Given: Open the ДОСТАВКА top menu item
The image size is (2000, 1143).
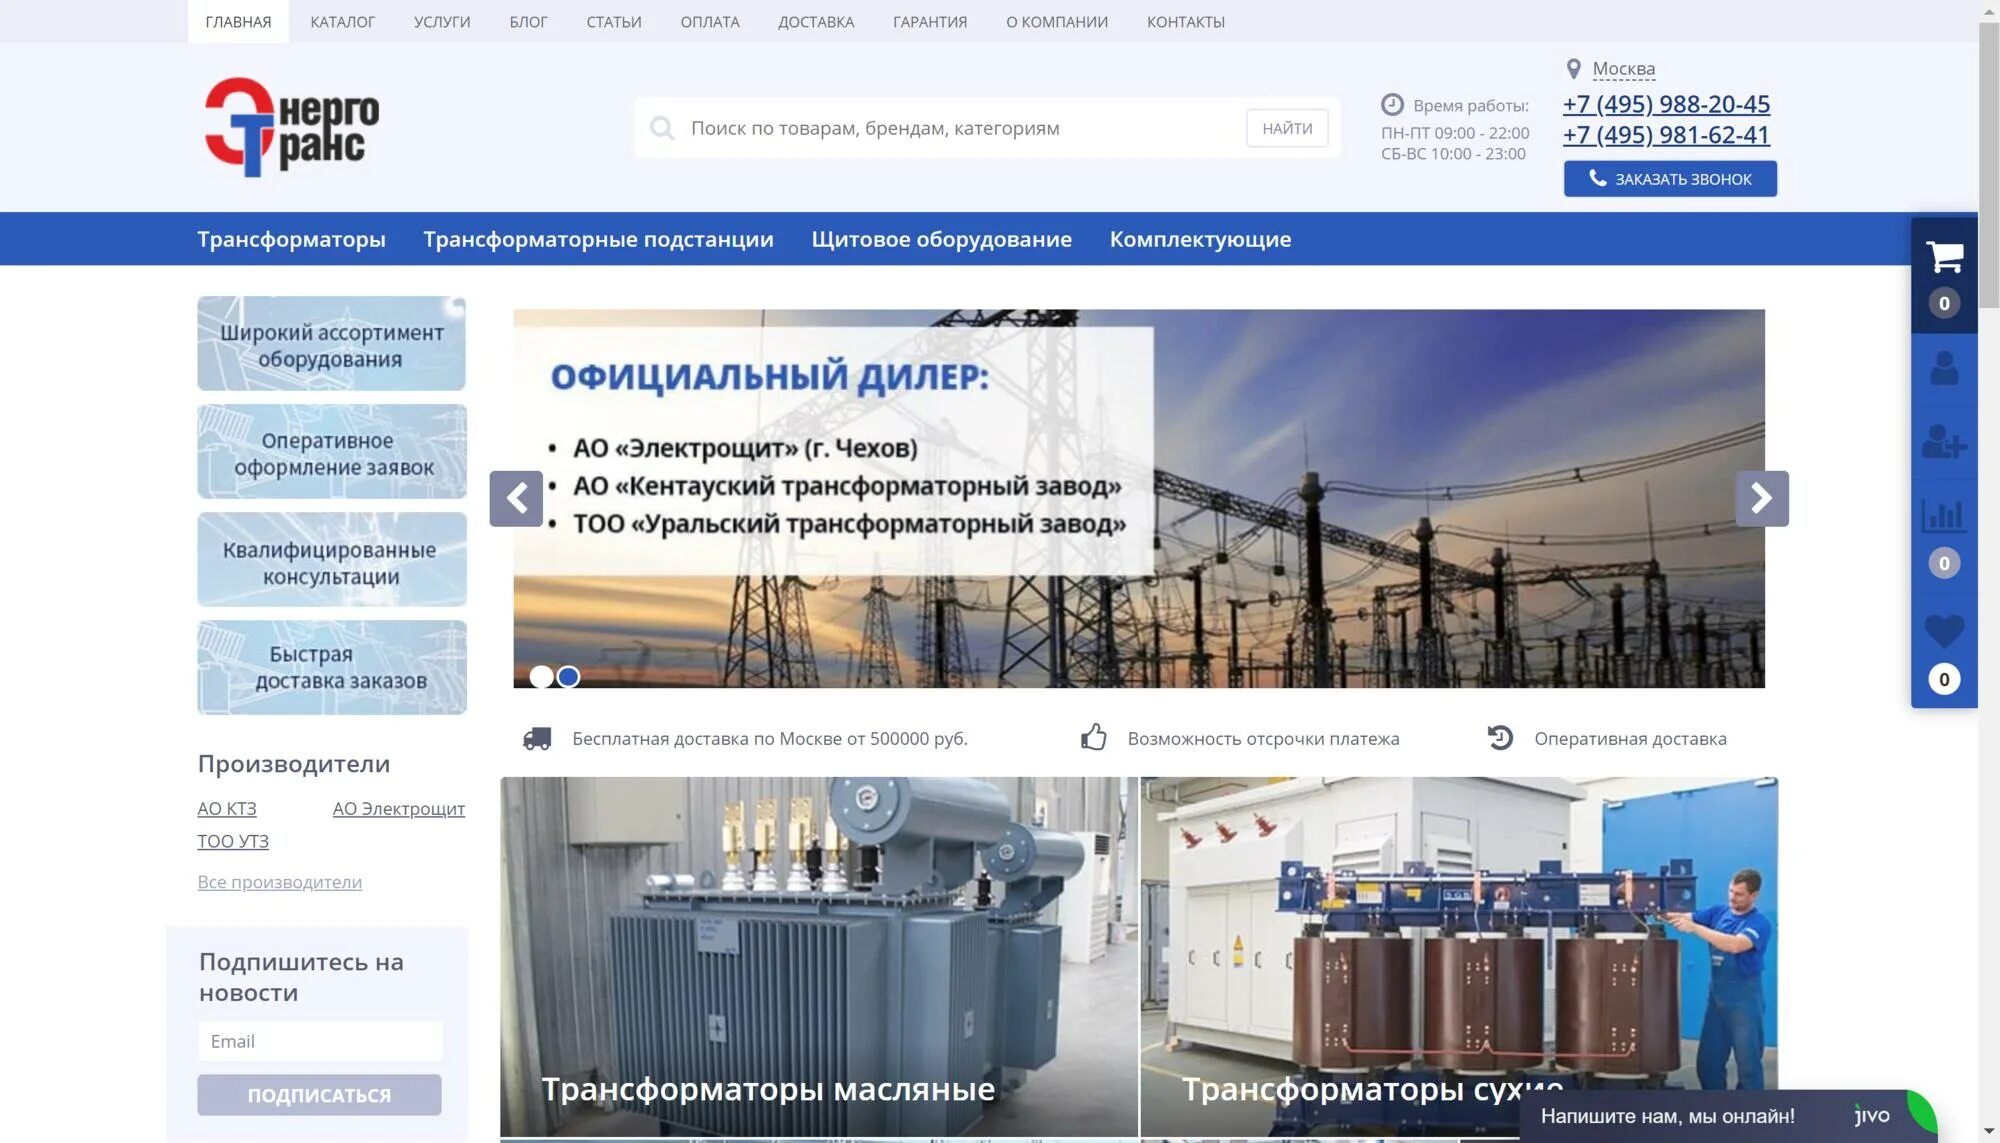Looking at the screenshot, I should [816, 21].
